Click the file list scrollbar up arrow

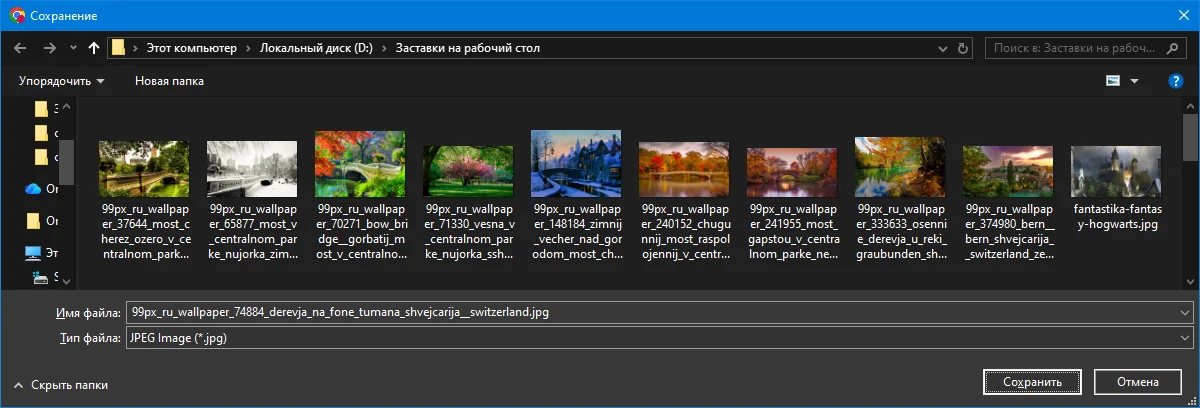tap(1191, 106)
